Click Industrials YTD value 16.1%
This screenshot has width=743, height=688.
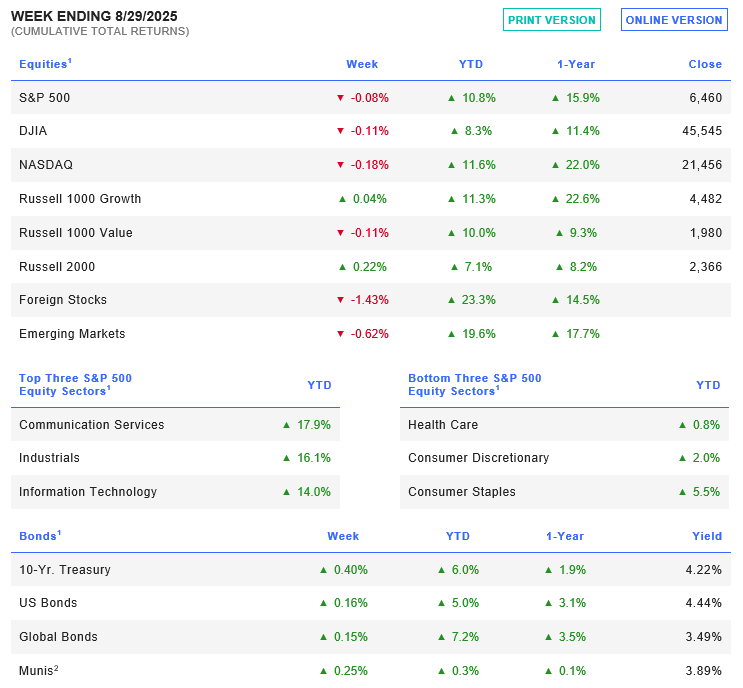314,458
